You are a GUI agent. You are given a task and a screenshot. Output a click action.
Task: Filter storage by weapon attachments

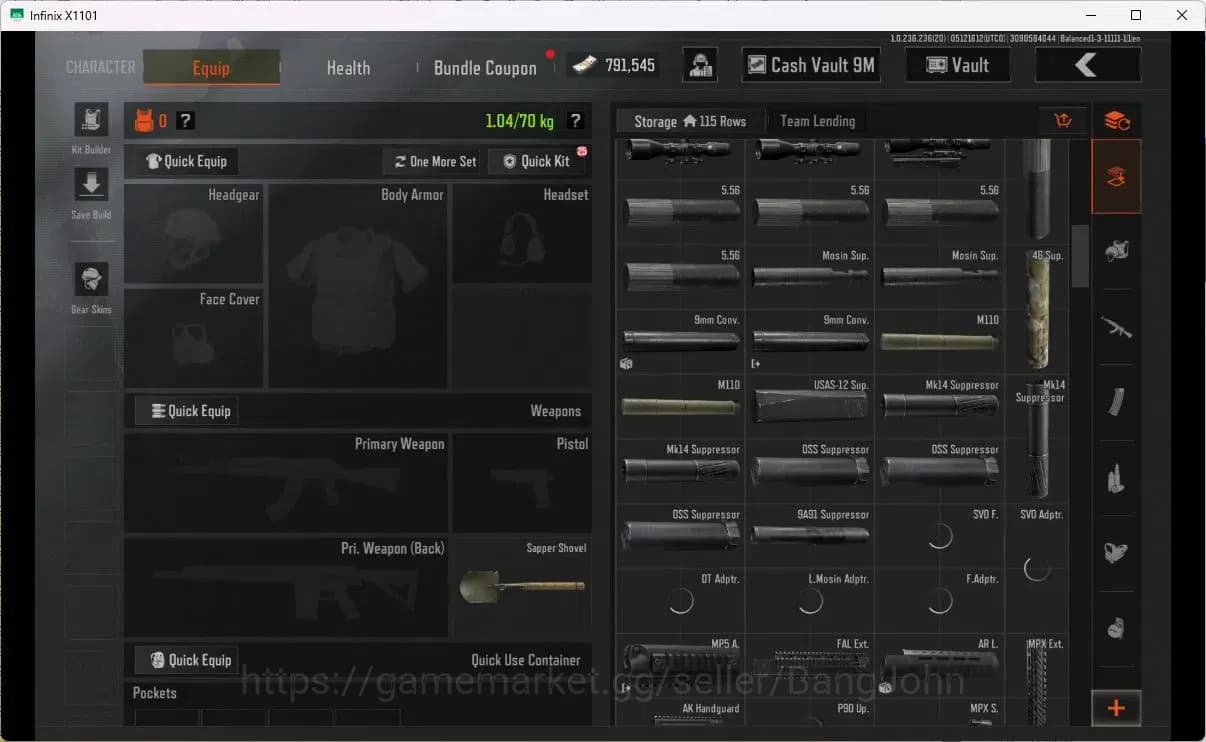(x=1117, y=553)
